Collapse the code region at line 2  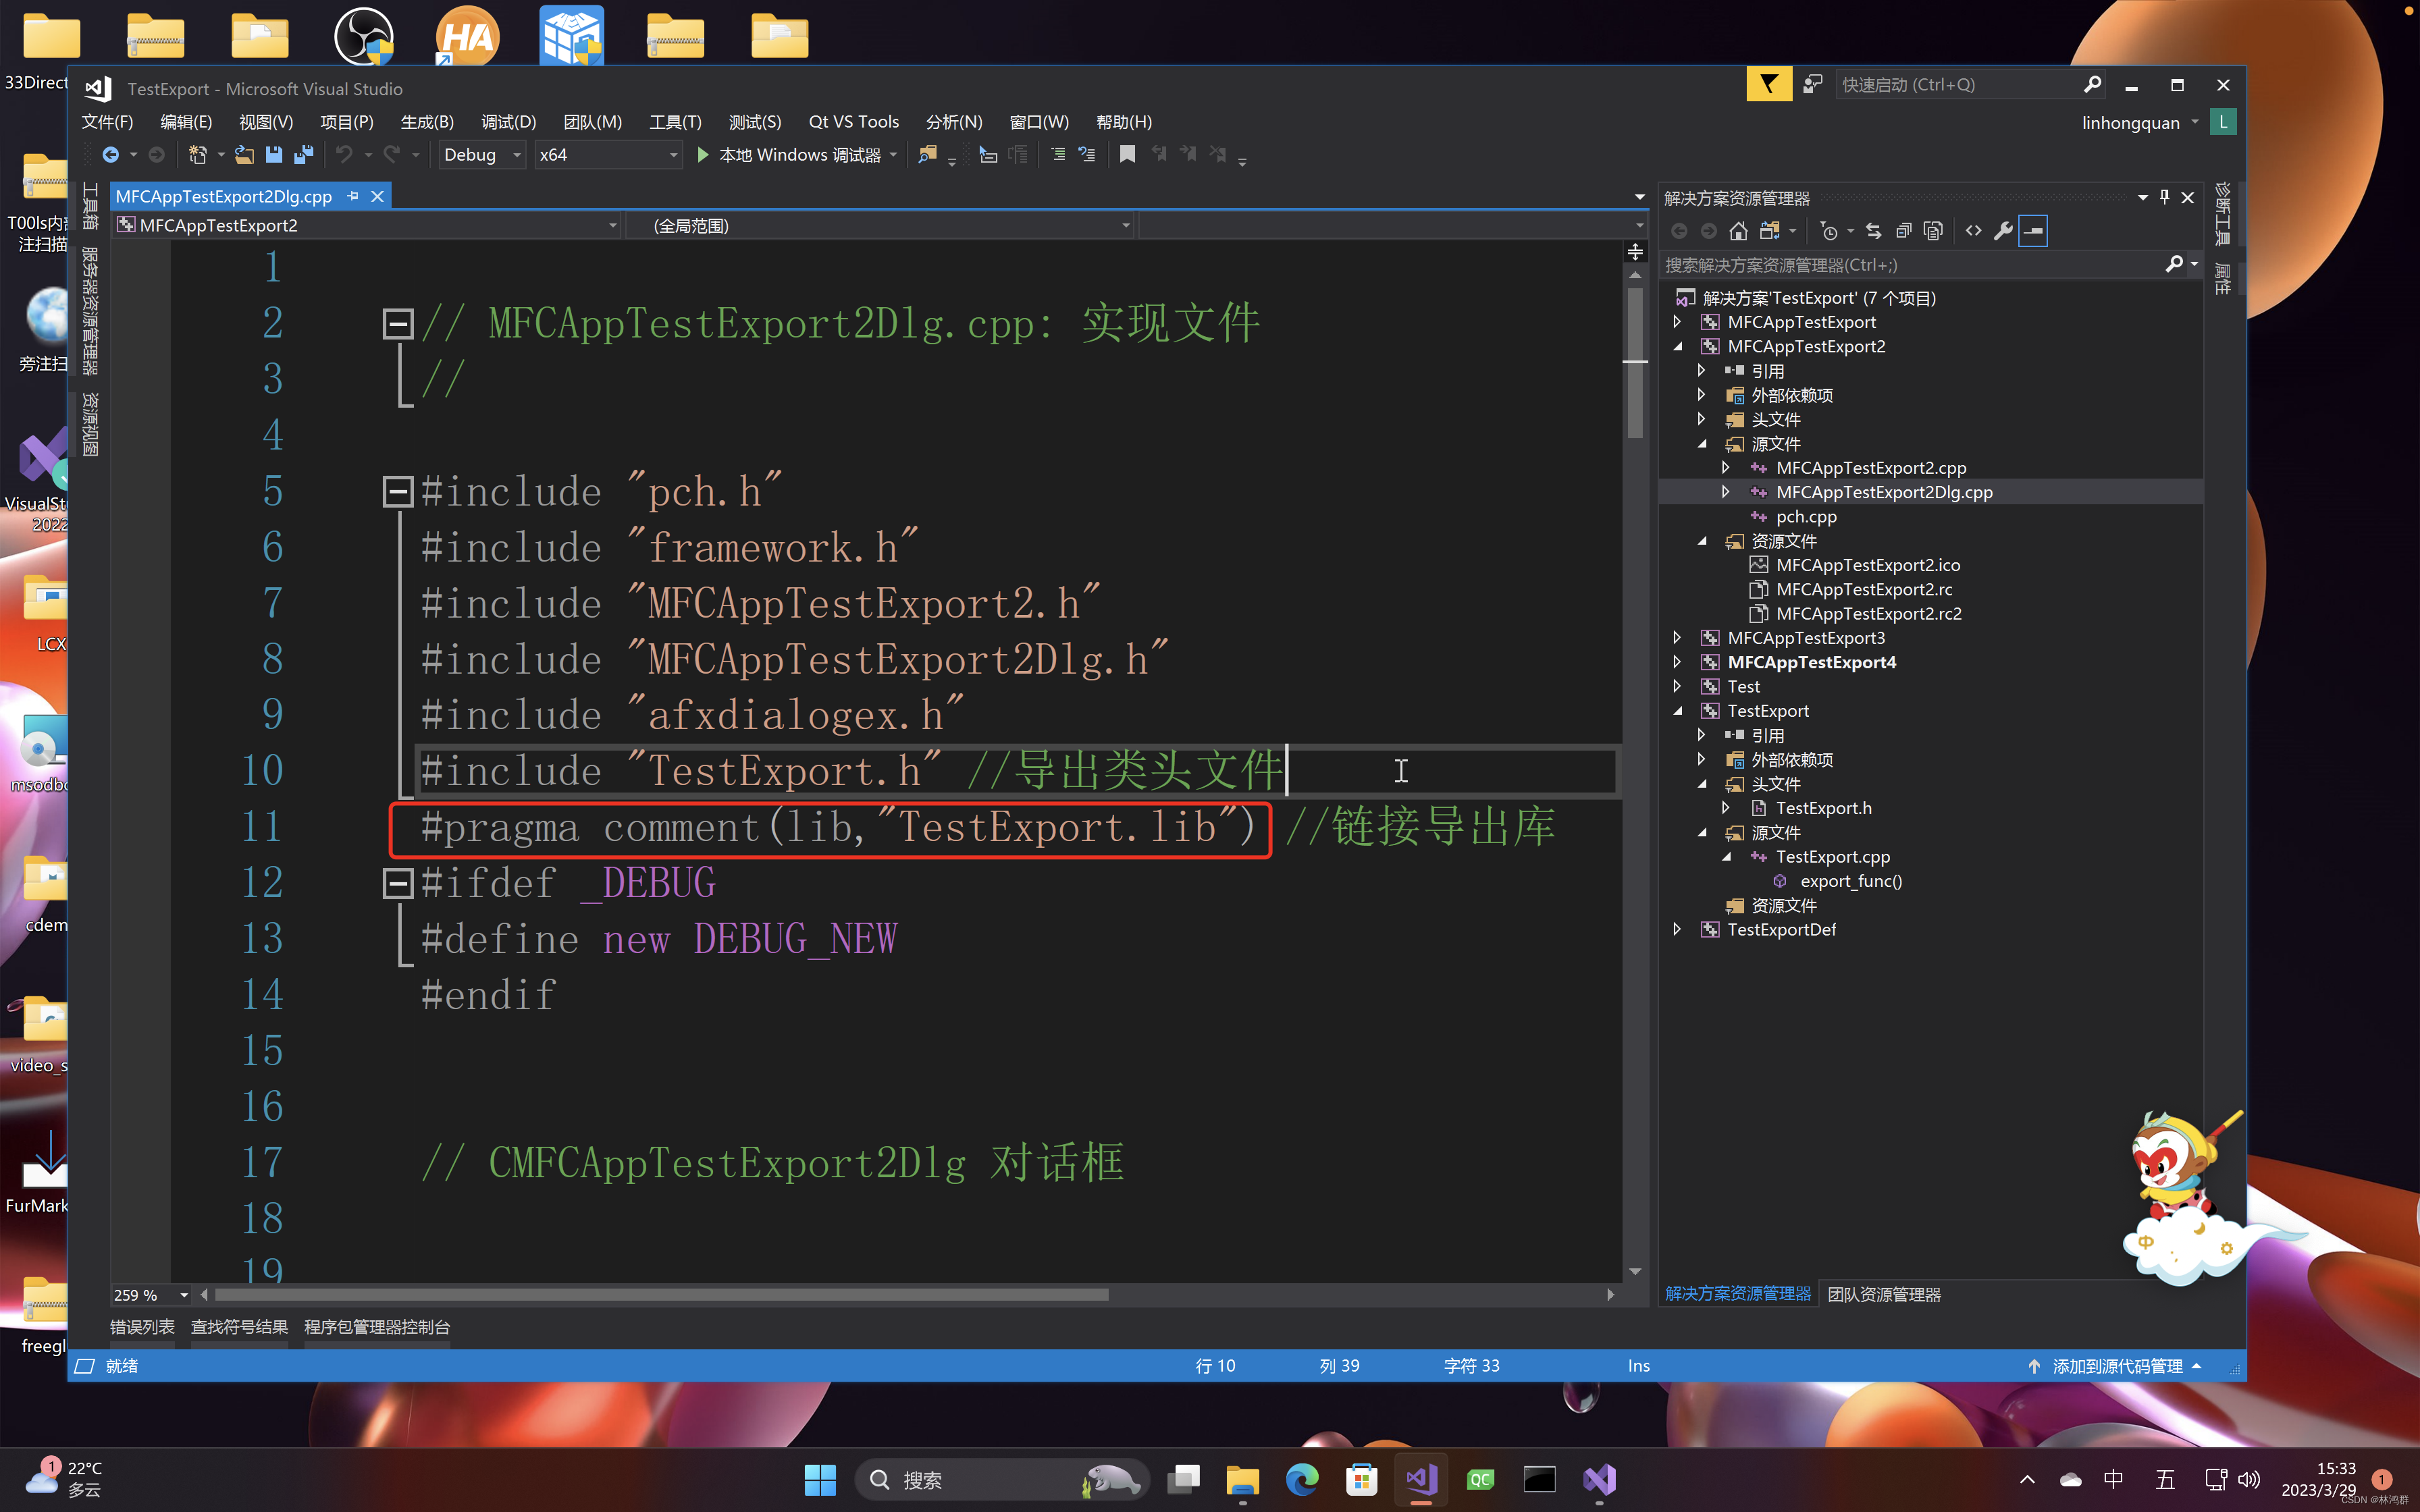click(398, 323)
